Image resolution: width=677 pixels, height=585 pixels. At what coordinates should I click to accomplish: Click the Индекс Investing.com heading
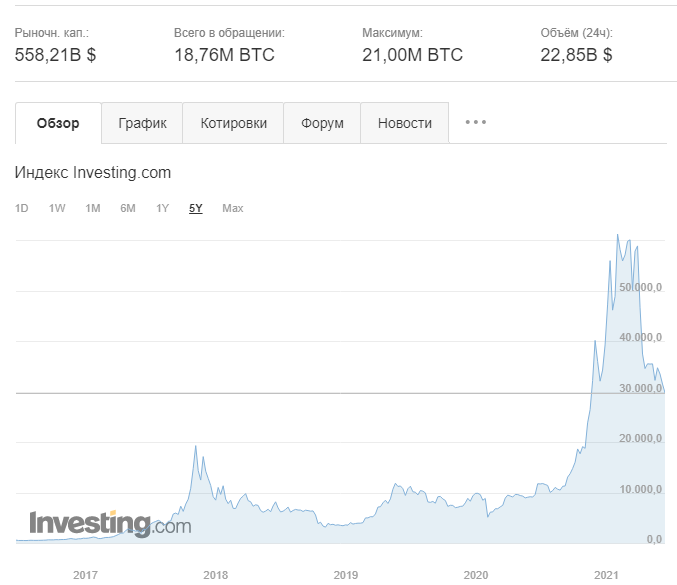(x=93, y=172)
